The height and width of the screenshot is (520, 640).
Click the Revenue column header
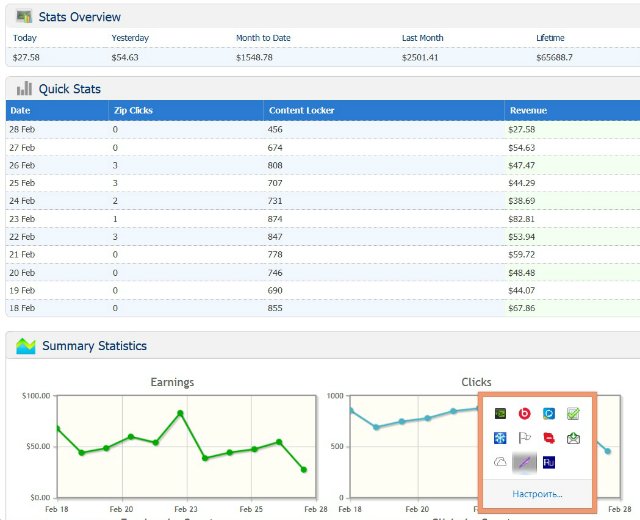point(528,110)
